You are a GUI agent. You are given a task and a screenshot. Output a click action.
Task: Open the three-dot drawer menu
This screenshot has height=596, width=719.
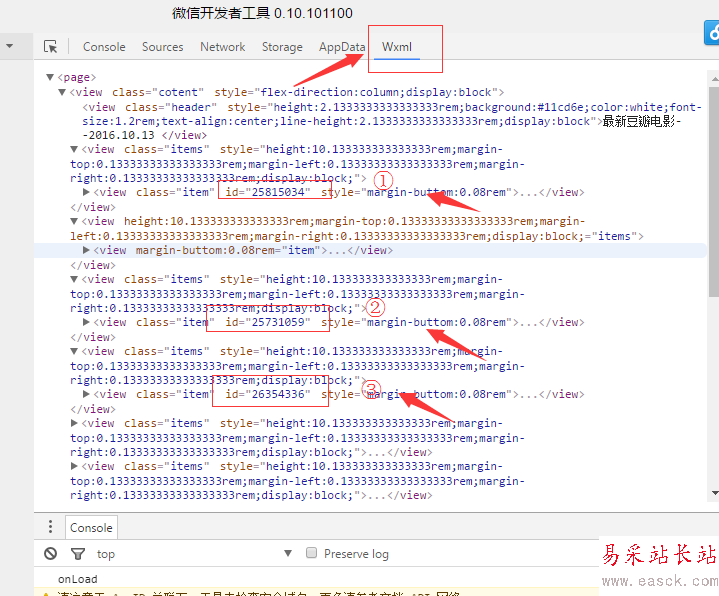point(50,527)
